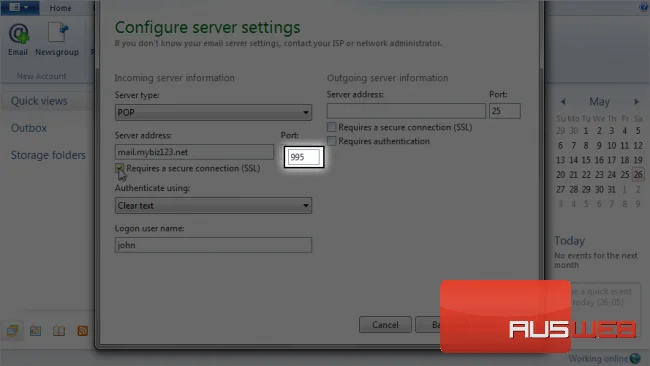The image size is (650, 366).
Task: Enable outgoing Requires a secure connection (SSL)
Action: point(331,127)
